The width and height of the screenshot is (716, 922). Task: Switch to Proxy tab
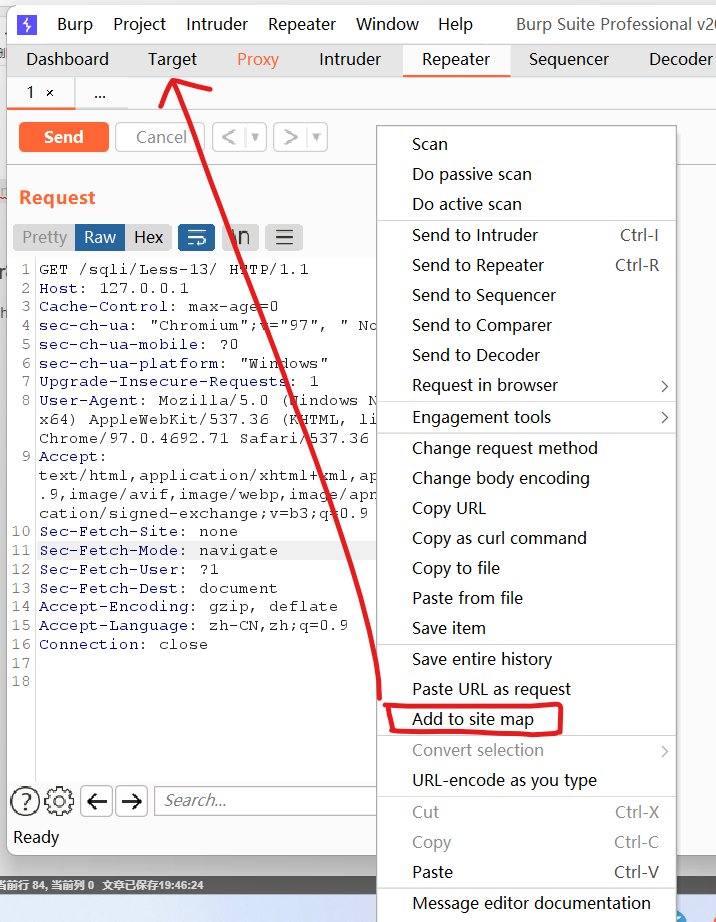click(257, 59)
